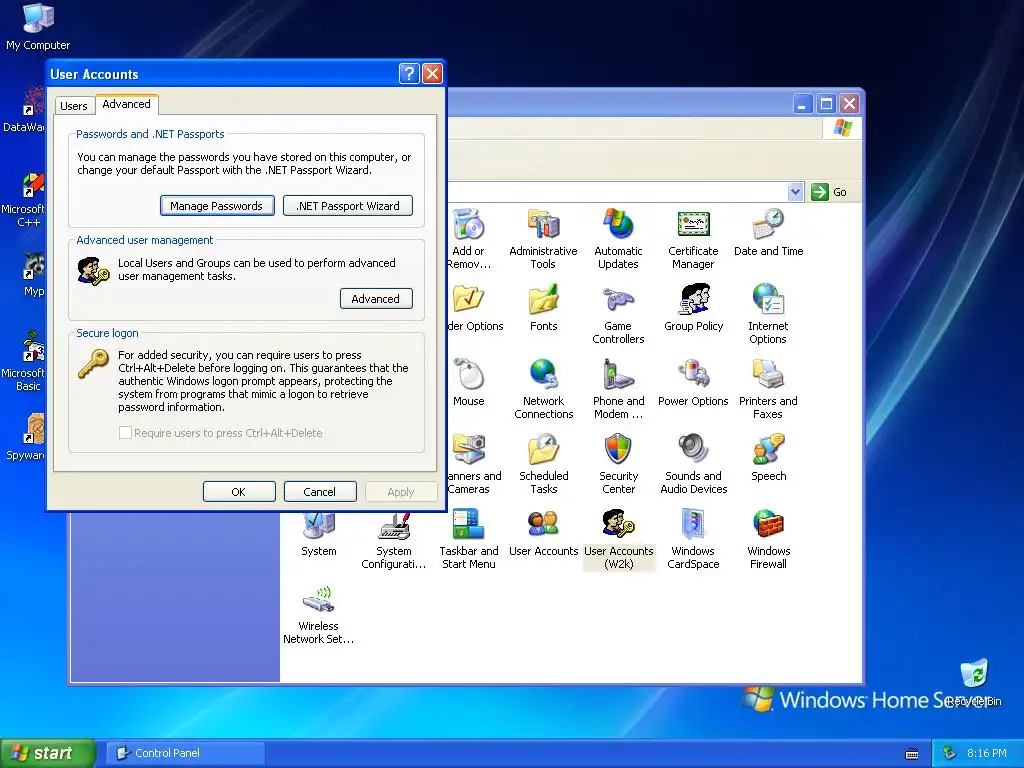The height and width of the screenshot is (768, 1024).
Task: Open My Computer desktop icon
Action: click(38, 27)
